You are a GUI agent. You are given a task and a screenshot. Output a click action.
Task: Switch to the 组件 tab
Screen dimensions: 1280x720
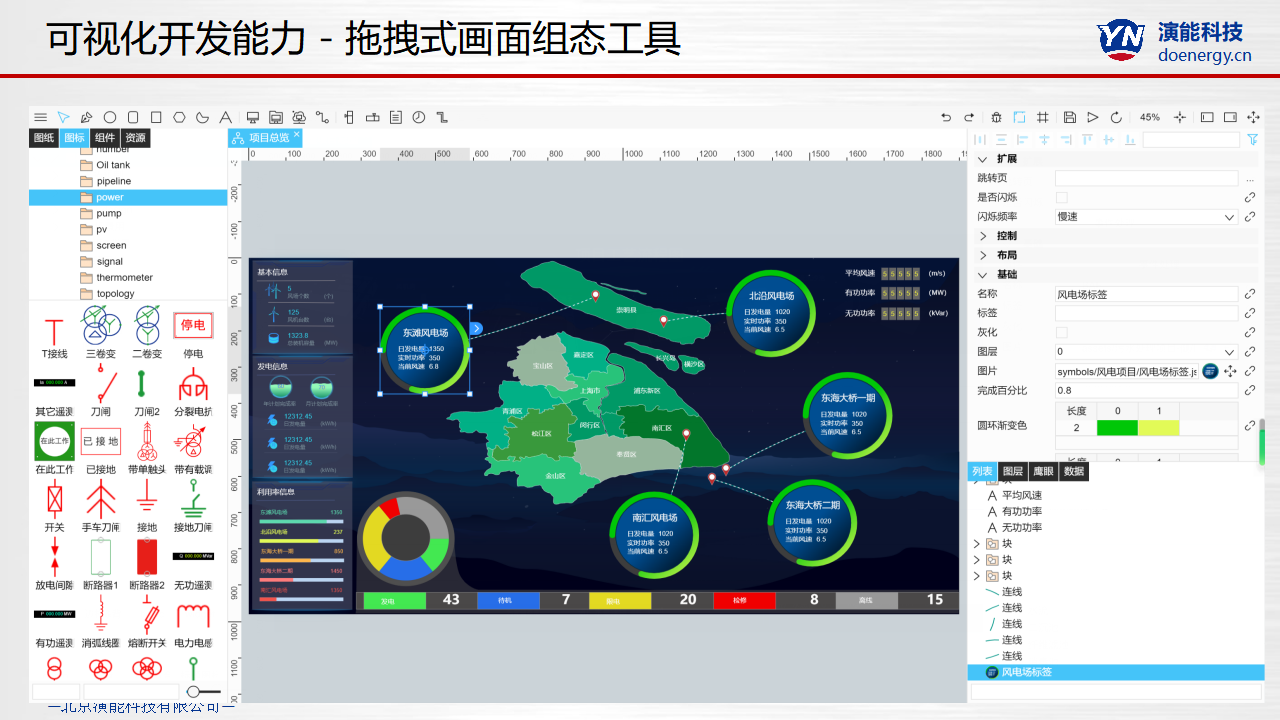pos(105,138)
